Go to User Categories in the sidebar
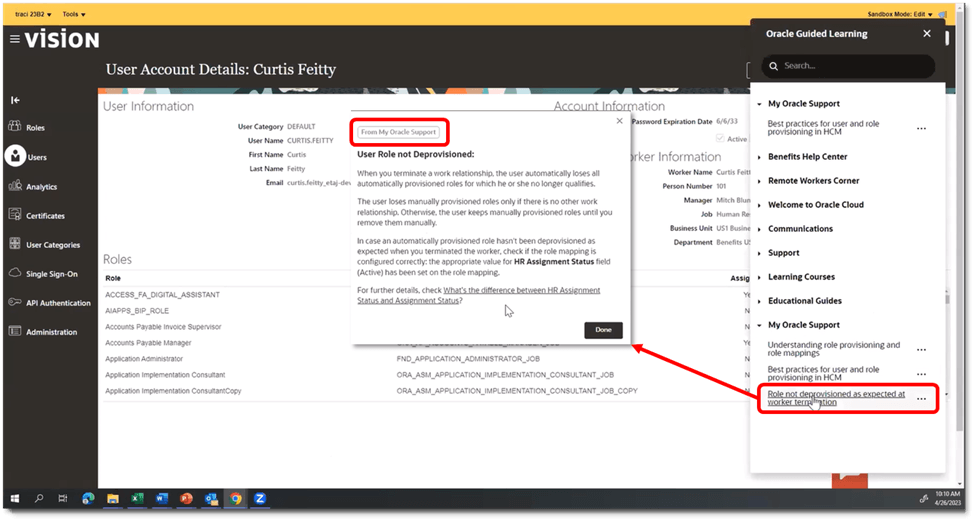 (x=53, y=245)
